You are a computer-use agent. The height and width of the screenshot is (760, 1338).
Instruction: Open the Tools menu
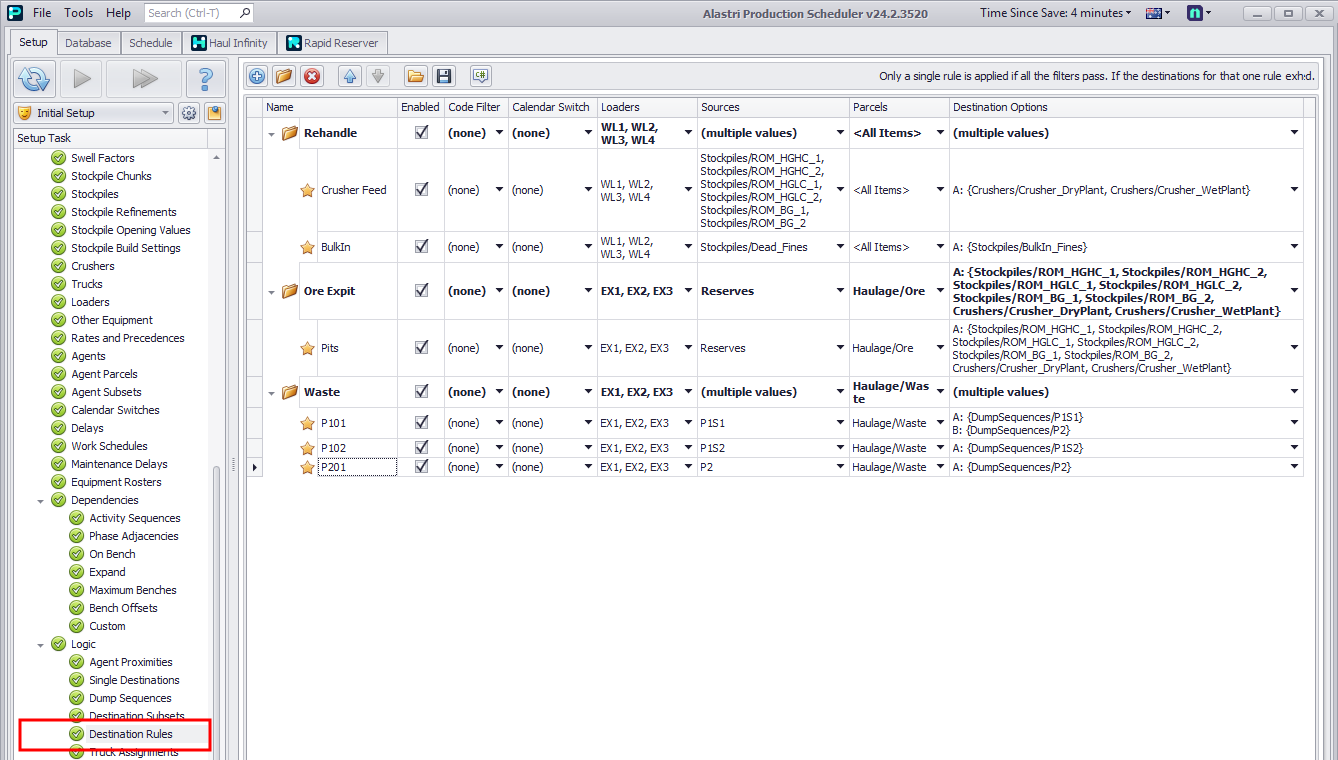click(x=79, y=13)
